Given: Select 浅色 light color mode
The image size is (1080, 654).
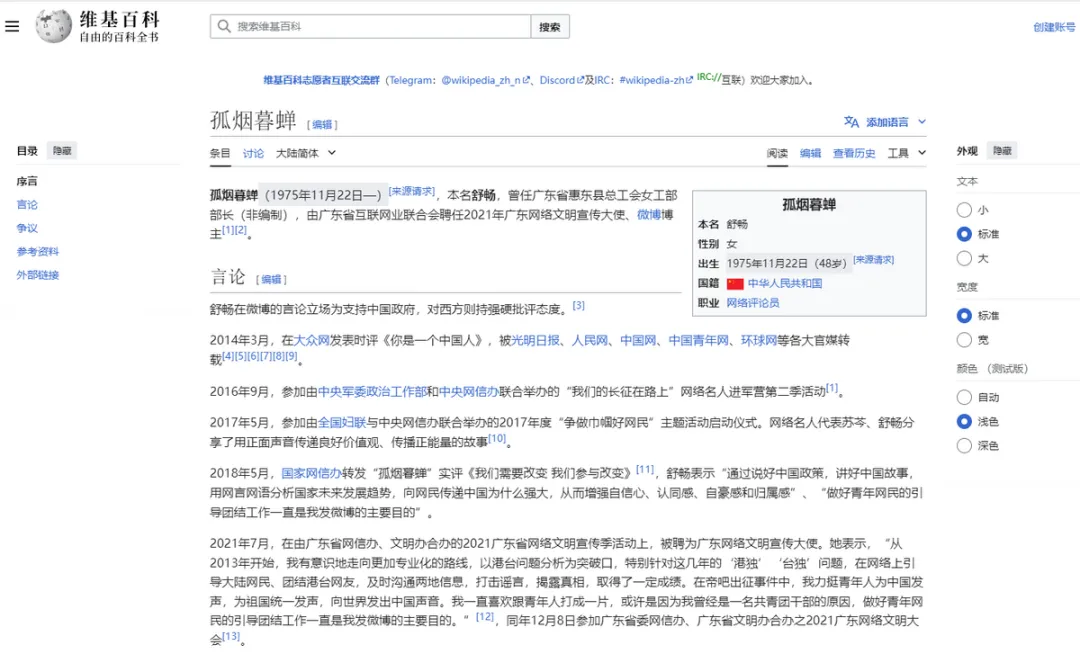Looking at the screenshot, I should click(x=964, y=421).
